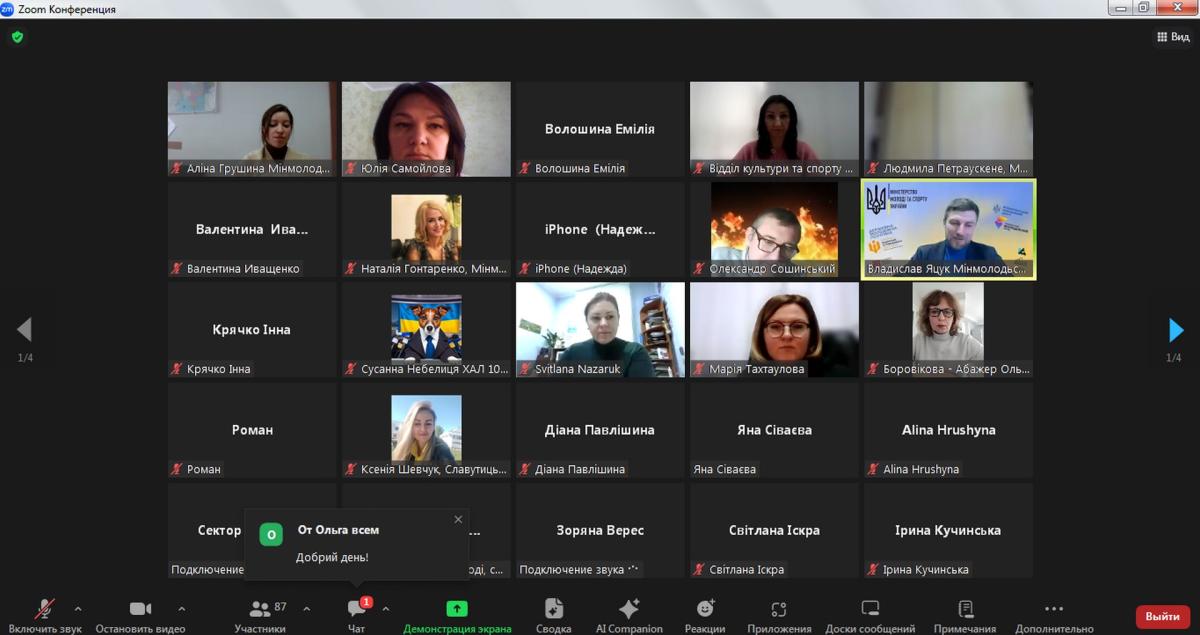Select iPhone (Надежда) participant tile

[600, 229]
